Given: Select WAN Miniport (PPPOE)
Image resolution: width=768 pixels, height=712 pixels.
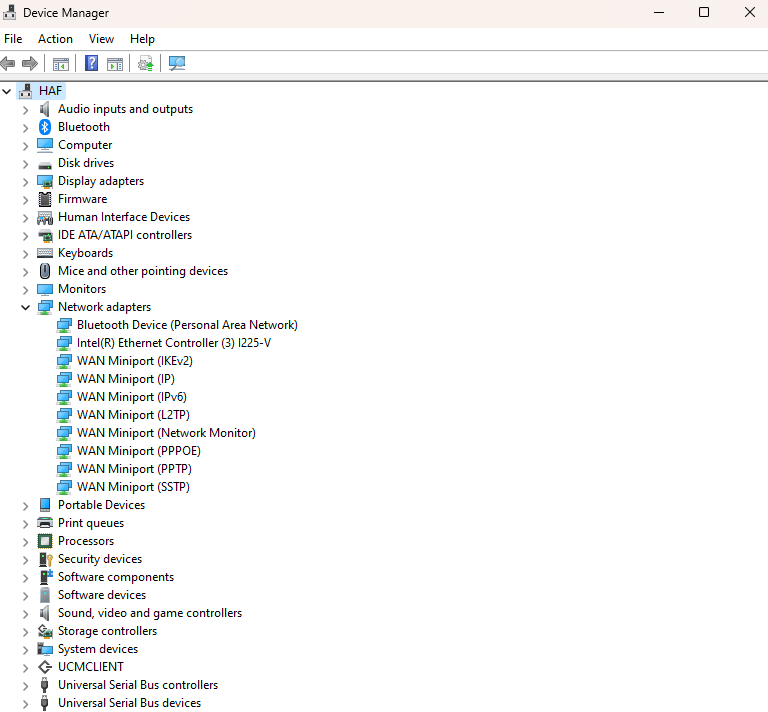Looking at the screenshot, I should [x=139, y=451].
